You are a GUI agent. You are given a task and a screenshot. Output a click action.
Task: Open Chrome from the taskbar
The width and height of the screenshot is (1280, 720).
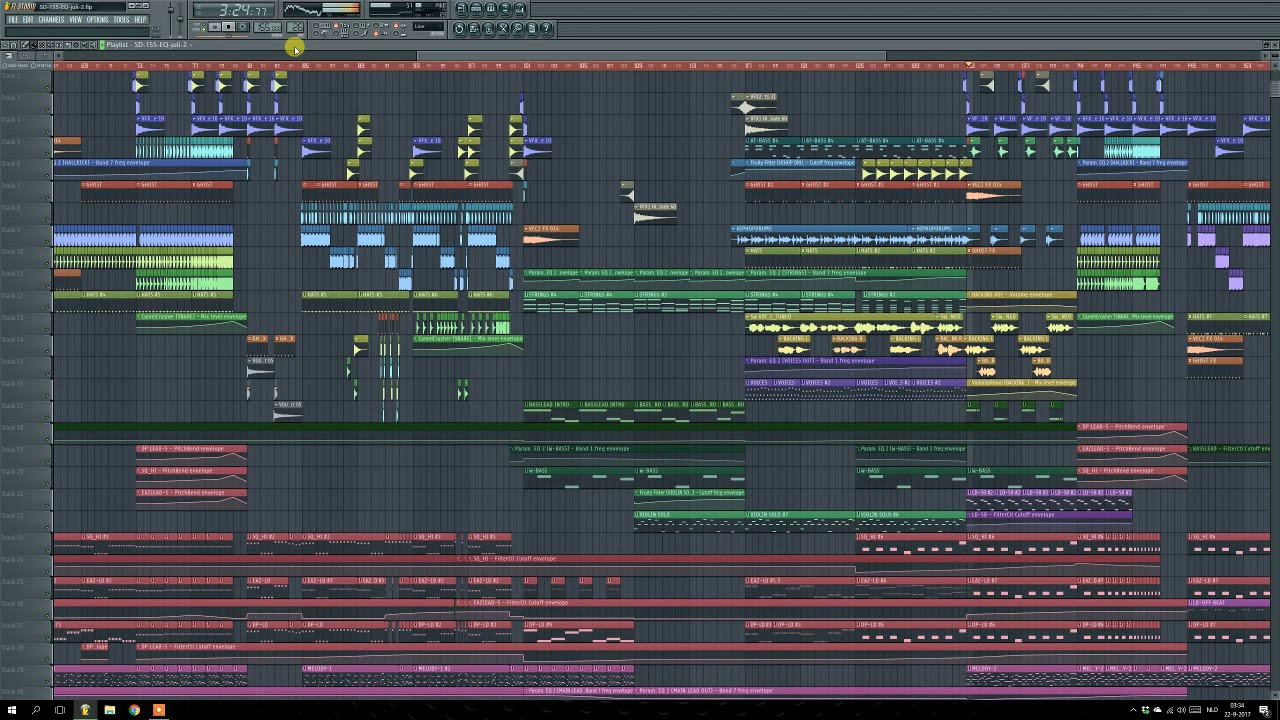pyautogui.click(x=134, y=710)
